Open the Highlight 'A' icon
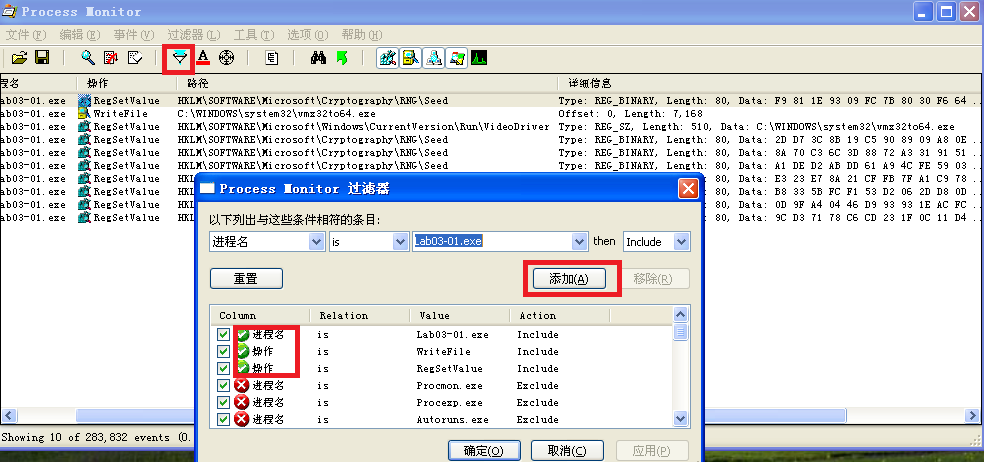 coord(203,58)
